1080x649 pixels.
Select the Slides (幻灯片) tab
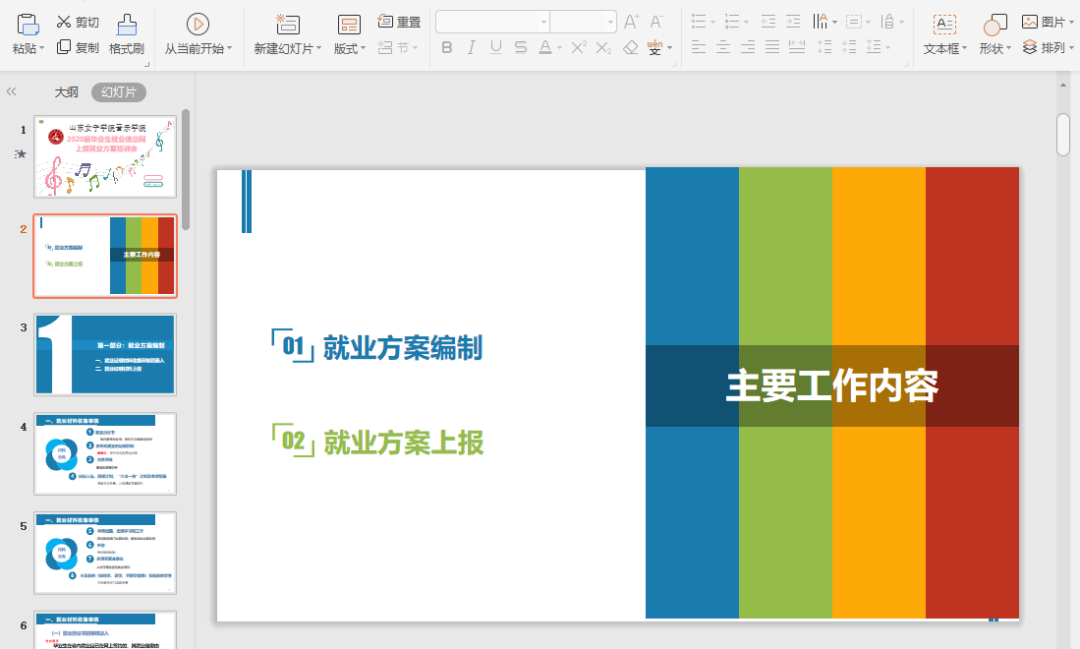click(x=118, y=92)
